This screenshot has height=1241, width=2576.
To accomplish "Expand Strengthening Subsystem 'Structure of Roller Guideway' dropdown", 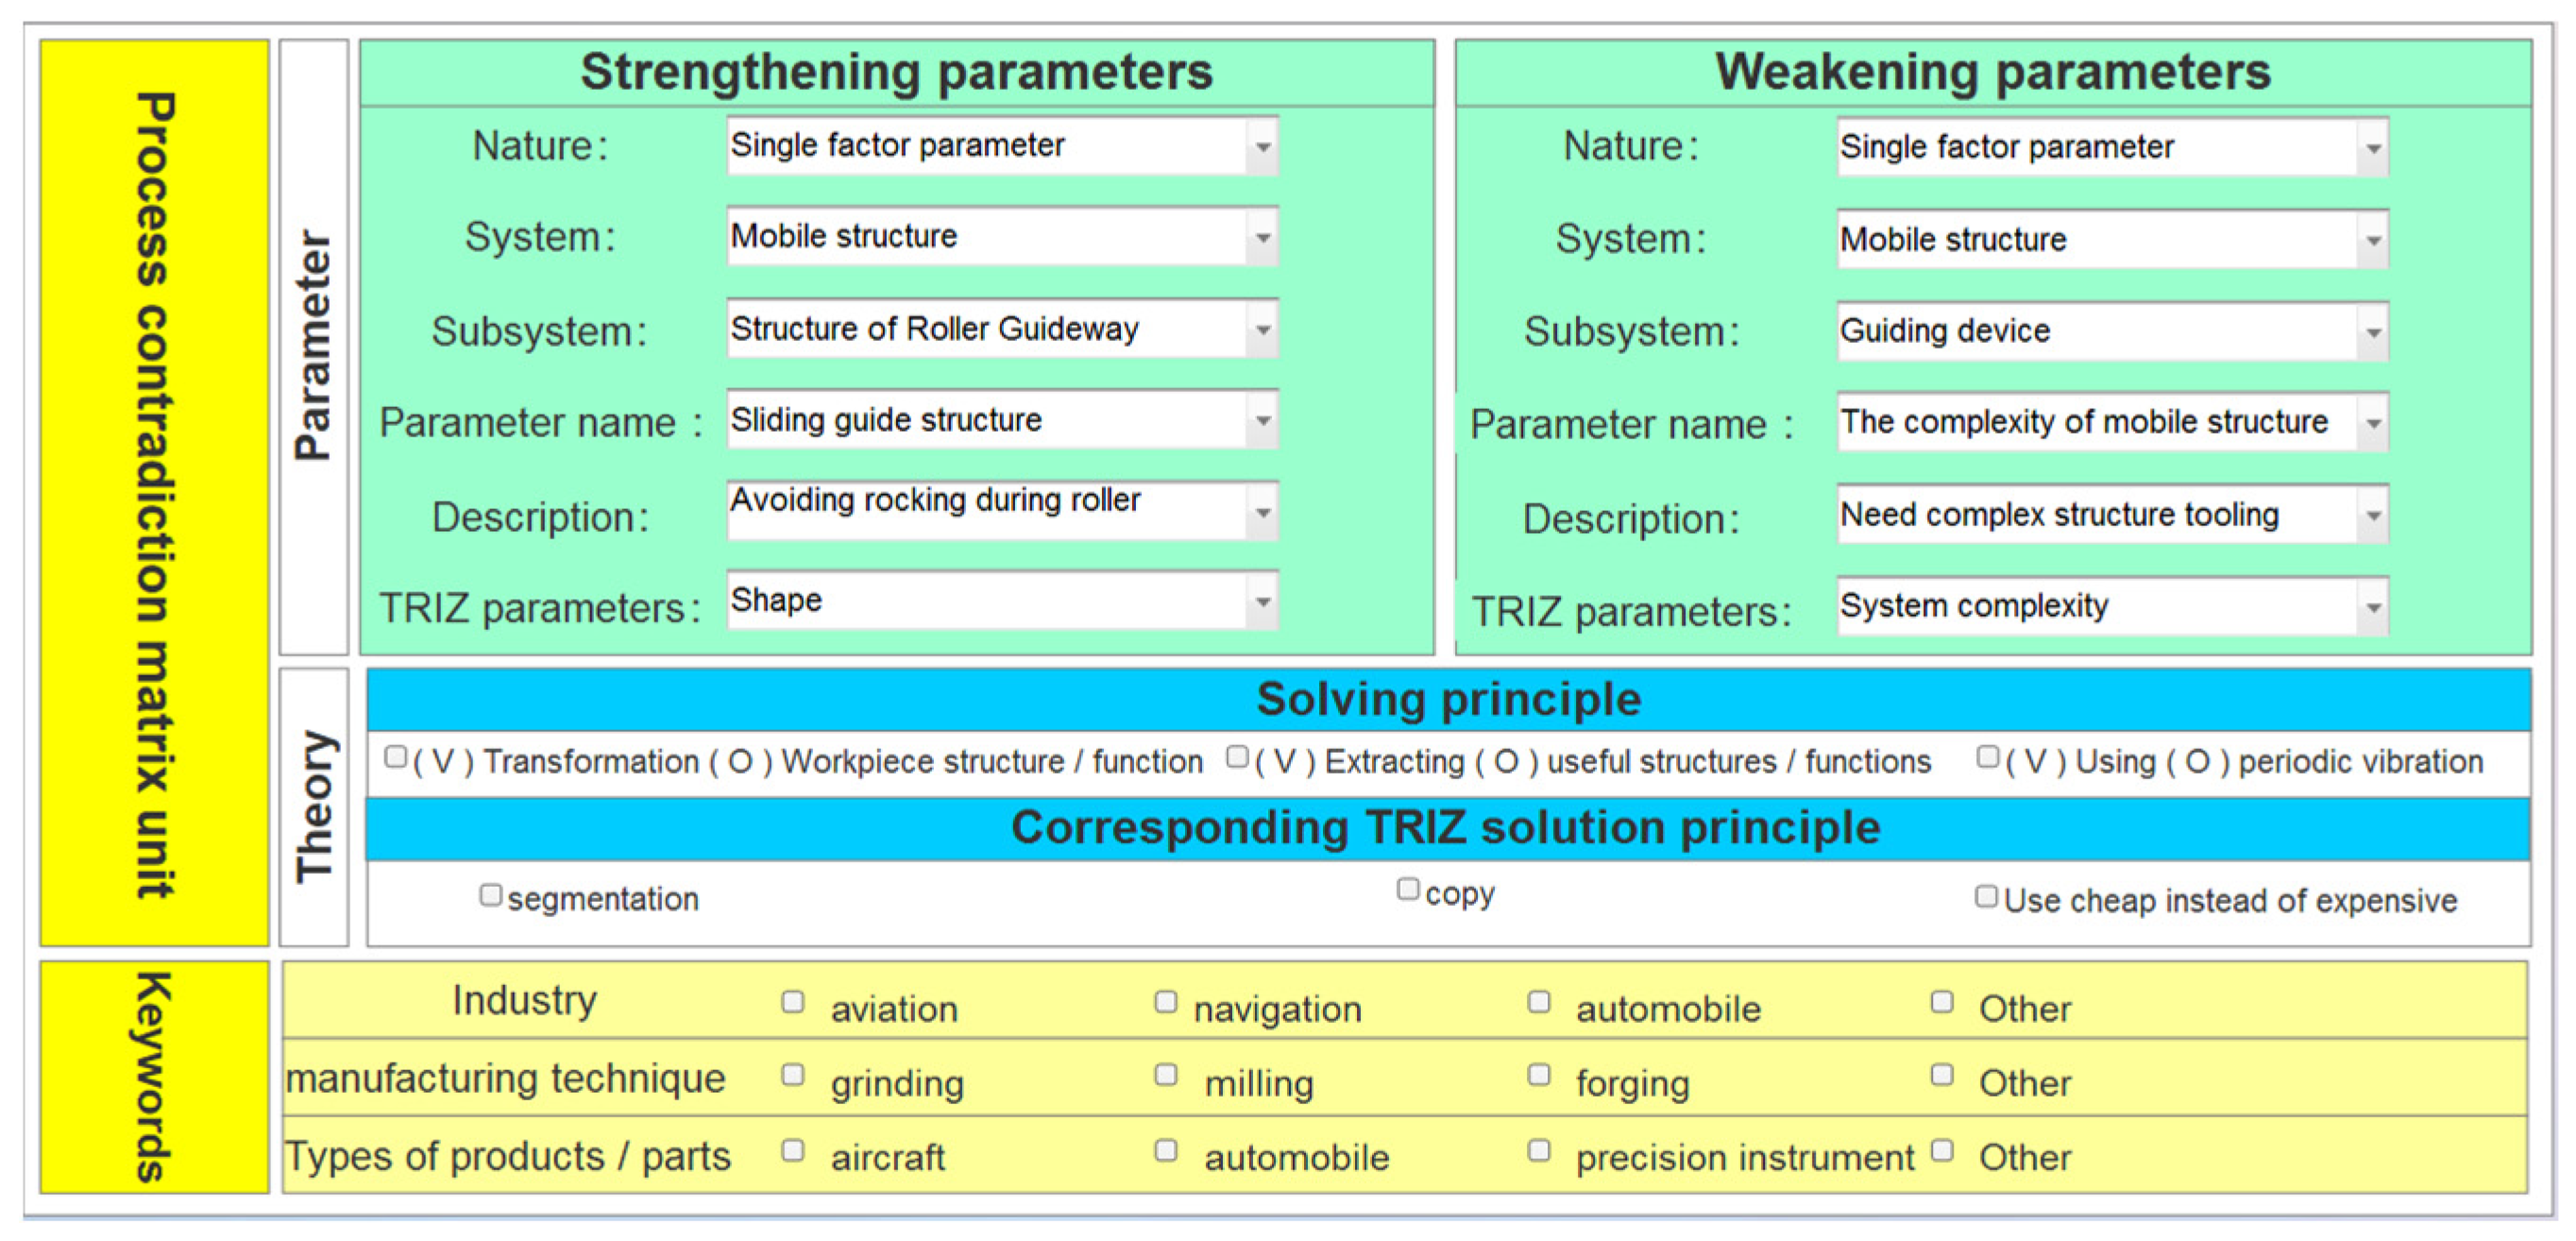I will [x=1263, y=329].
